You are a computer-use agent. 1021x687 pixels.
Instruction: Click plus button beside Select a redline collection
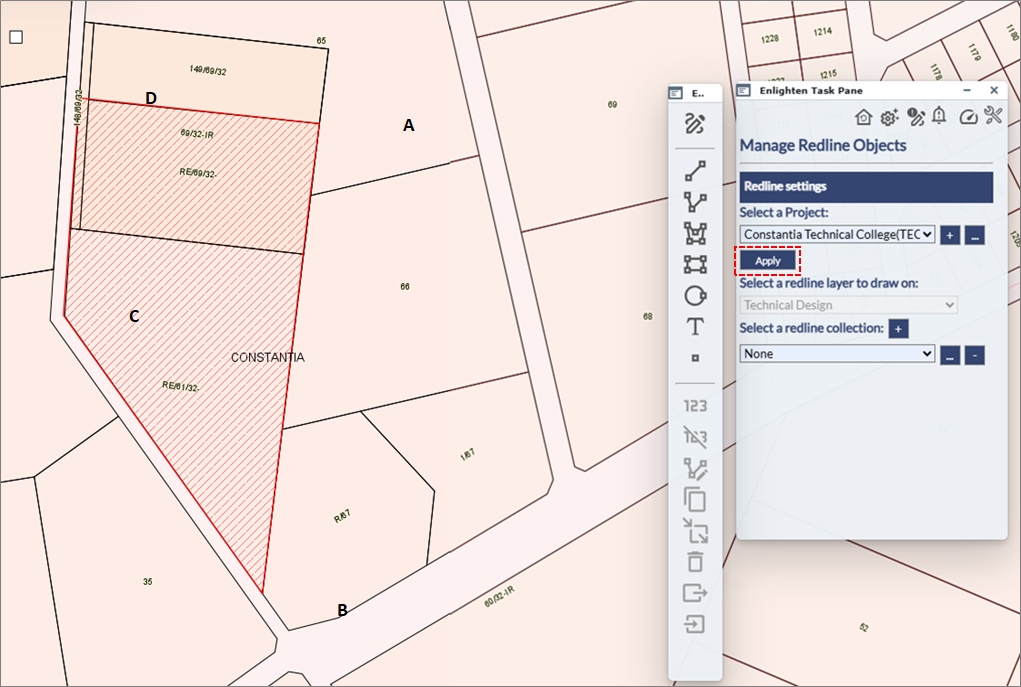pos(898,329)
